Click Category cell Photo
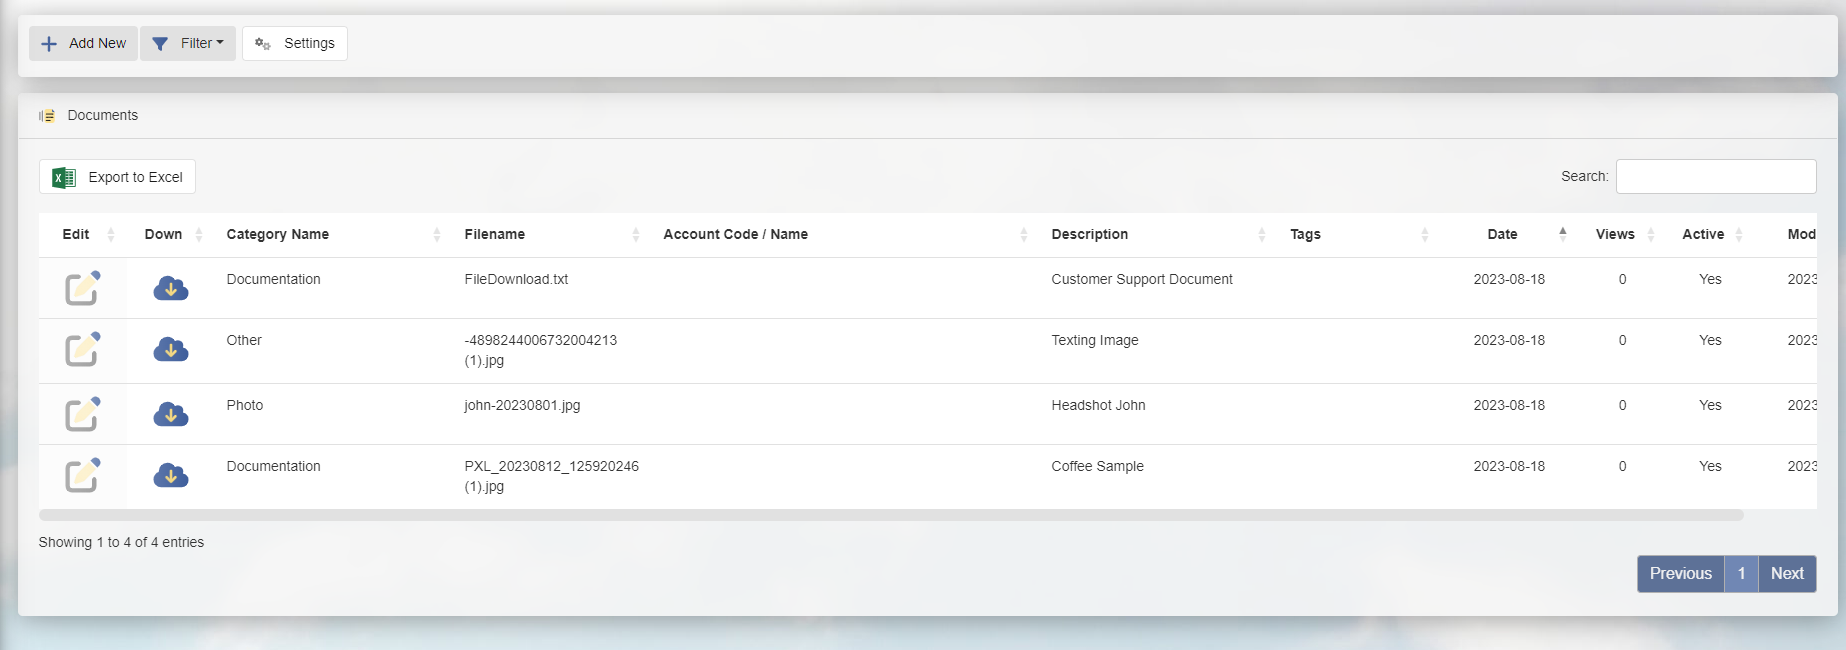Image resolution: width=1846 pixels, height=650 pixels. pos(245,406)
